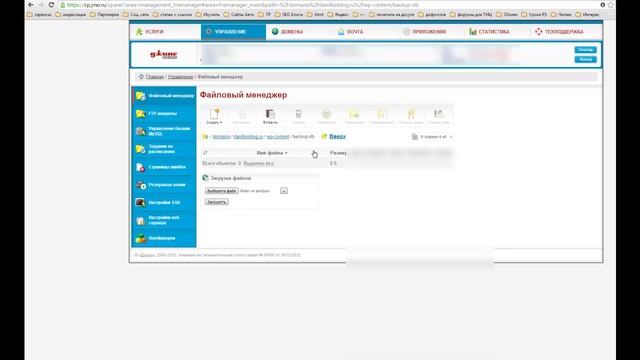Open Резервные копии section
The width and height of the screenshot is (640, 360).
coord(164,185)
